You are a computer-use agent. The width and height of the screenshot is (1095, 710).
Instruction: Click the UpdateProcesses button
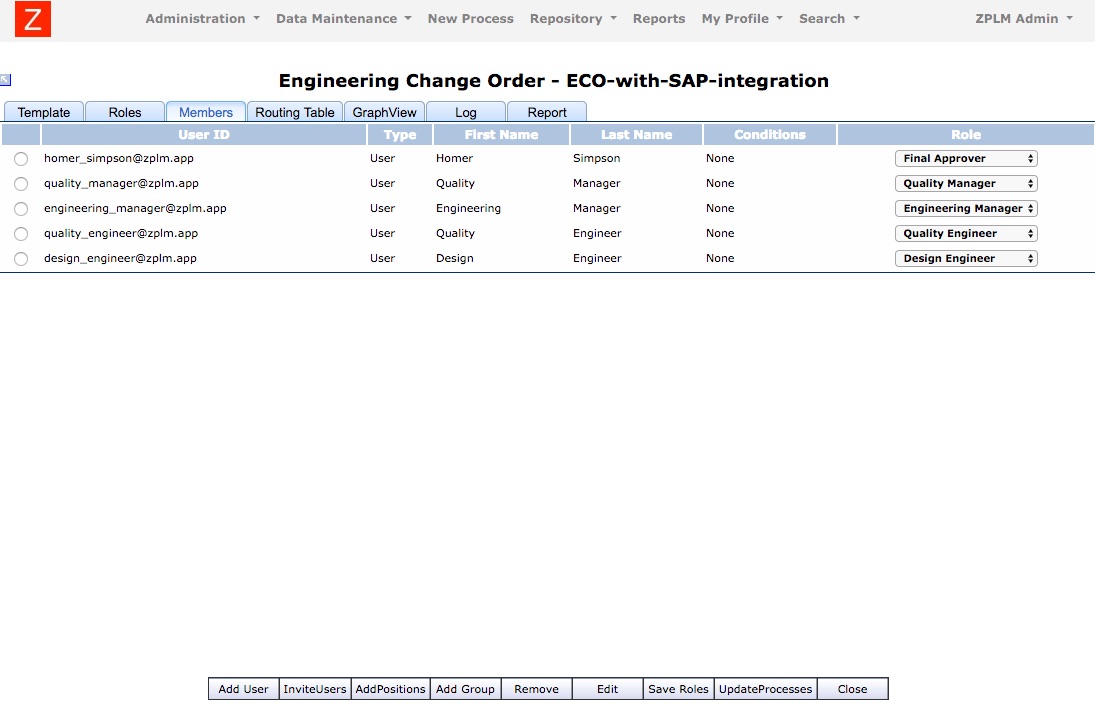click(x=765, y=688)
